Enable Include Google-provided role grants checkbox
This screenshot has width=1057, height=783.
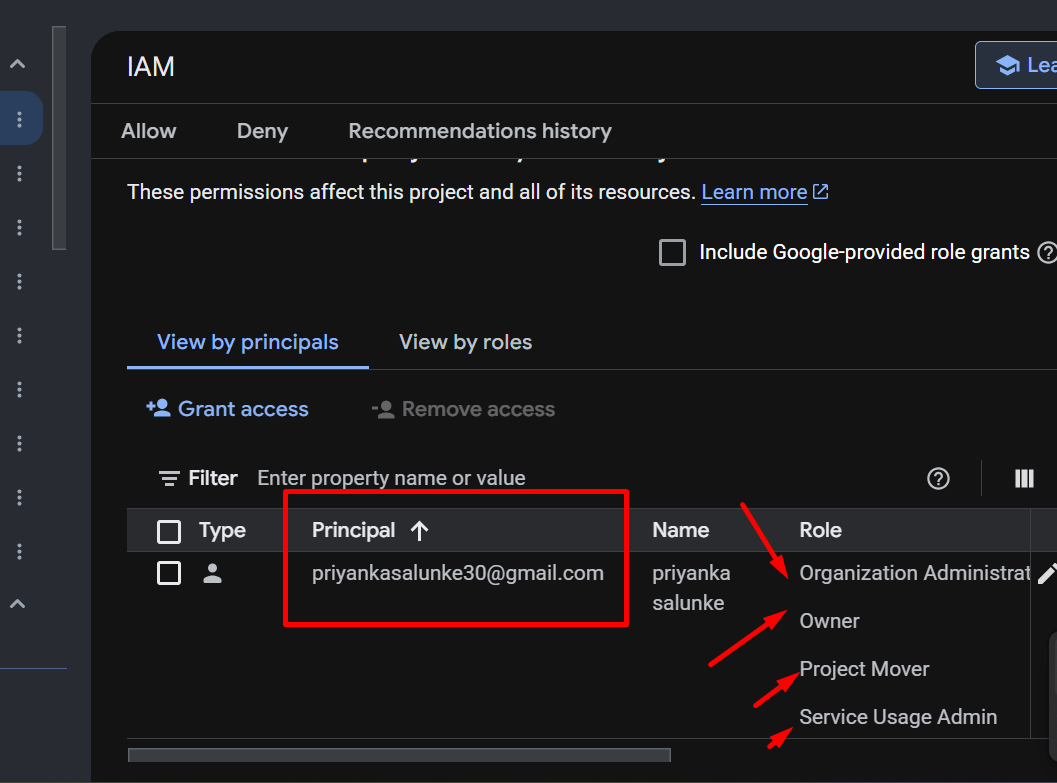pos(672,253)
